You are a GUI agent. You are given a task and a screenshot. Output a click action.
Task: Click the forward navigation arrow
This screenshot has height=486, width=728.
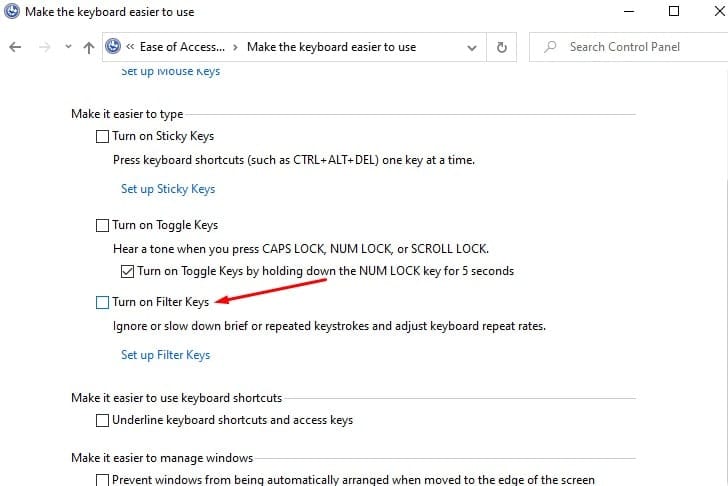click(45, 47)
